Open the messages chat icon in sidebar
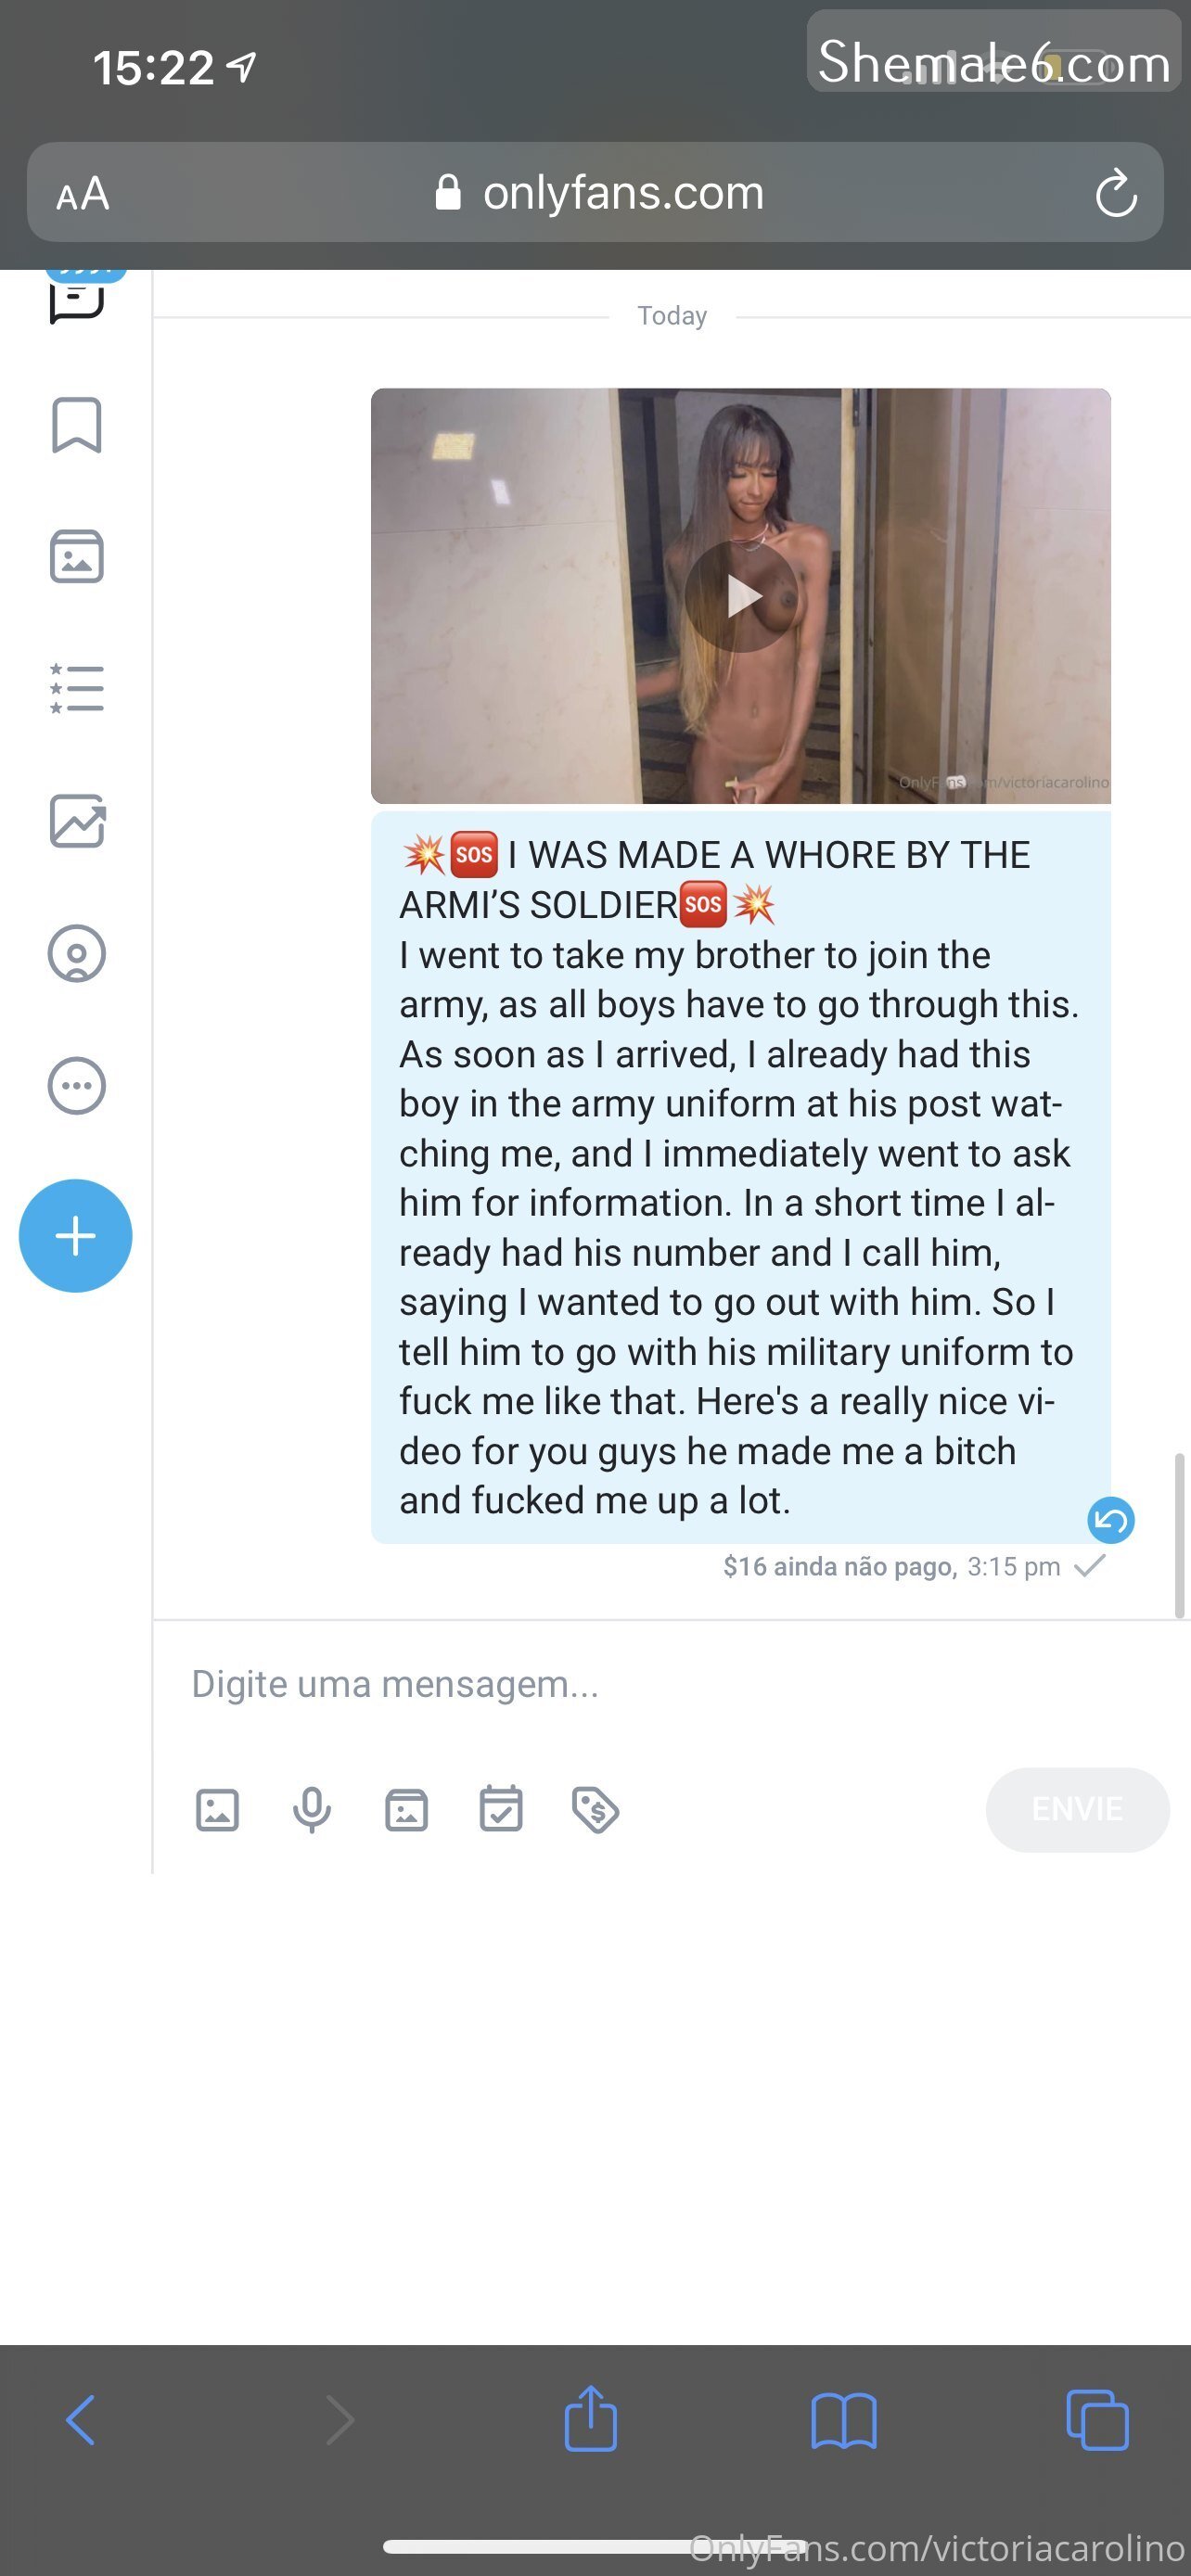Viewport: 1191px width, 2576px height. coord(76,298)
